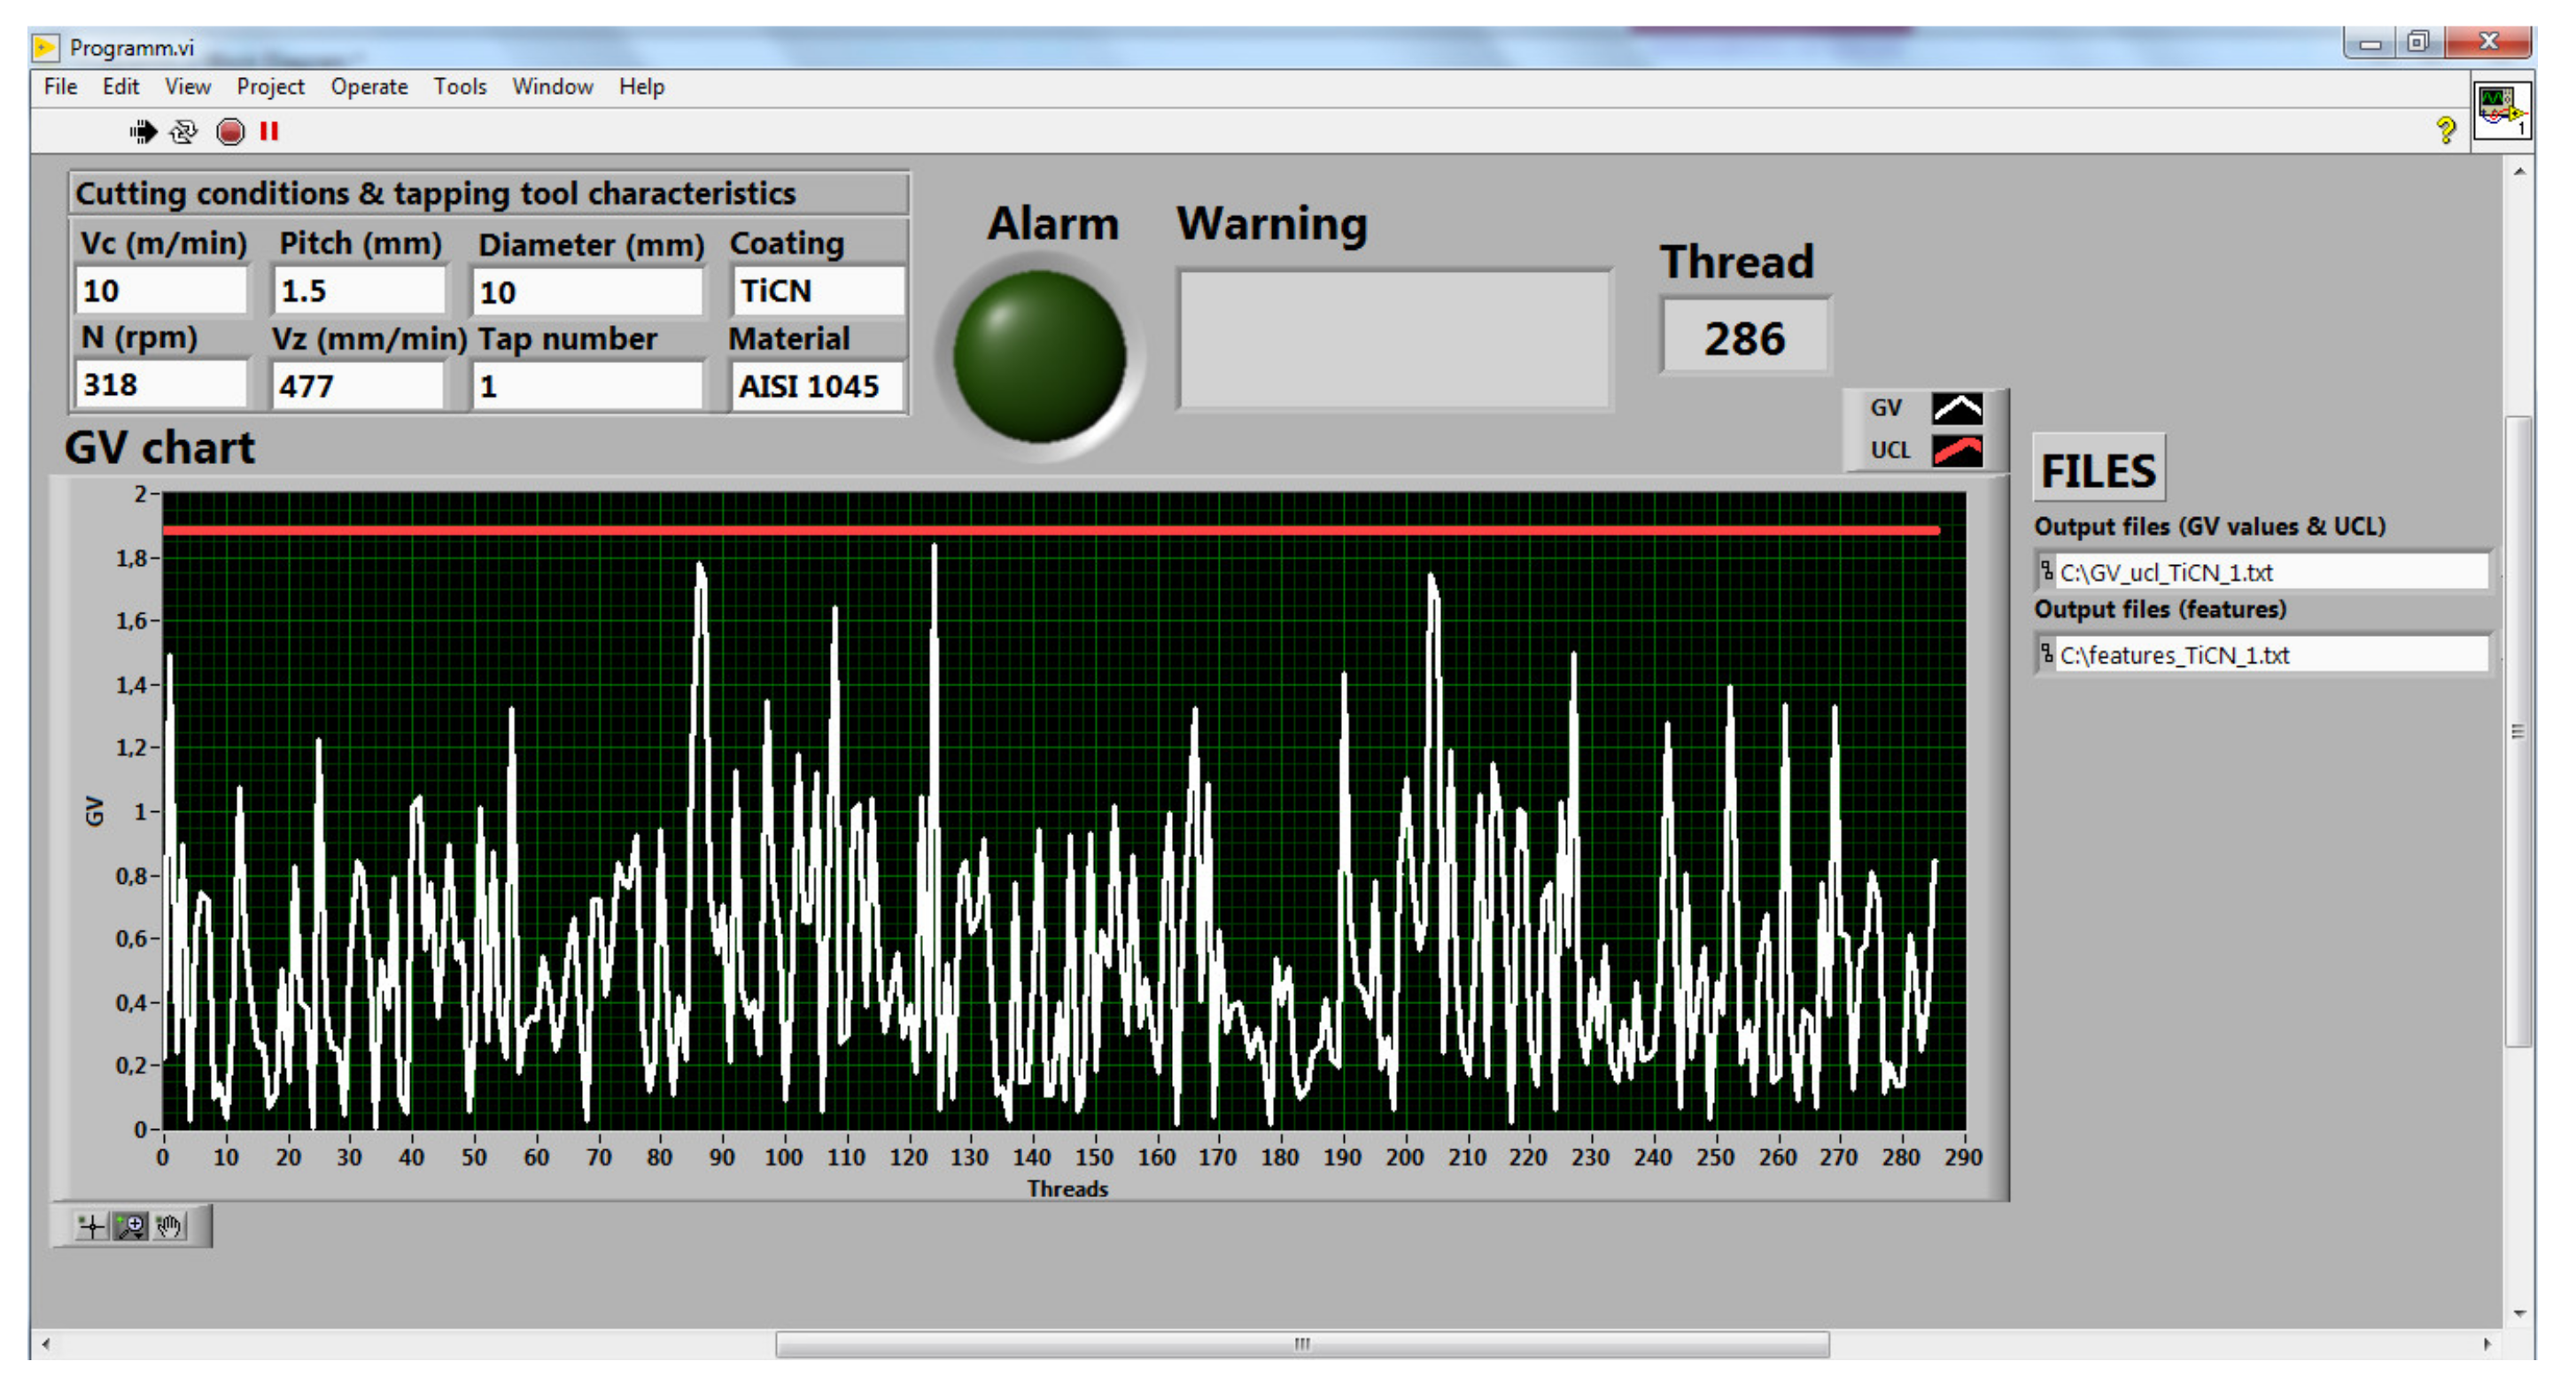Click the features_TiCN_1.txt path browse icon
Image resolution: width=2576 pixels, height=1385 pixels.
pyautogui.click(x=2046, y=654)
